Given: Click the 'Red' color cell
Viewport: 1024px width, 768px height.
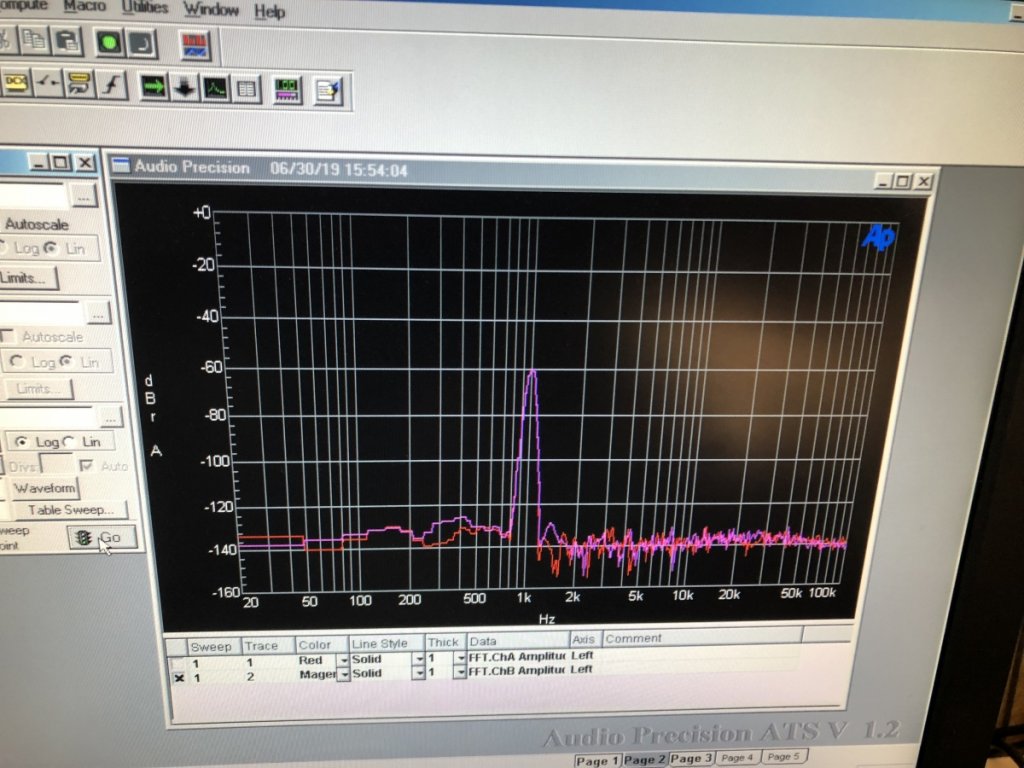Looking at the screenshot, I should pyautogui.click(x=317, y=660).
